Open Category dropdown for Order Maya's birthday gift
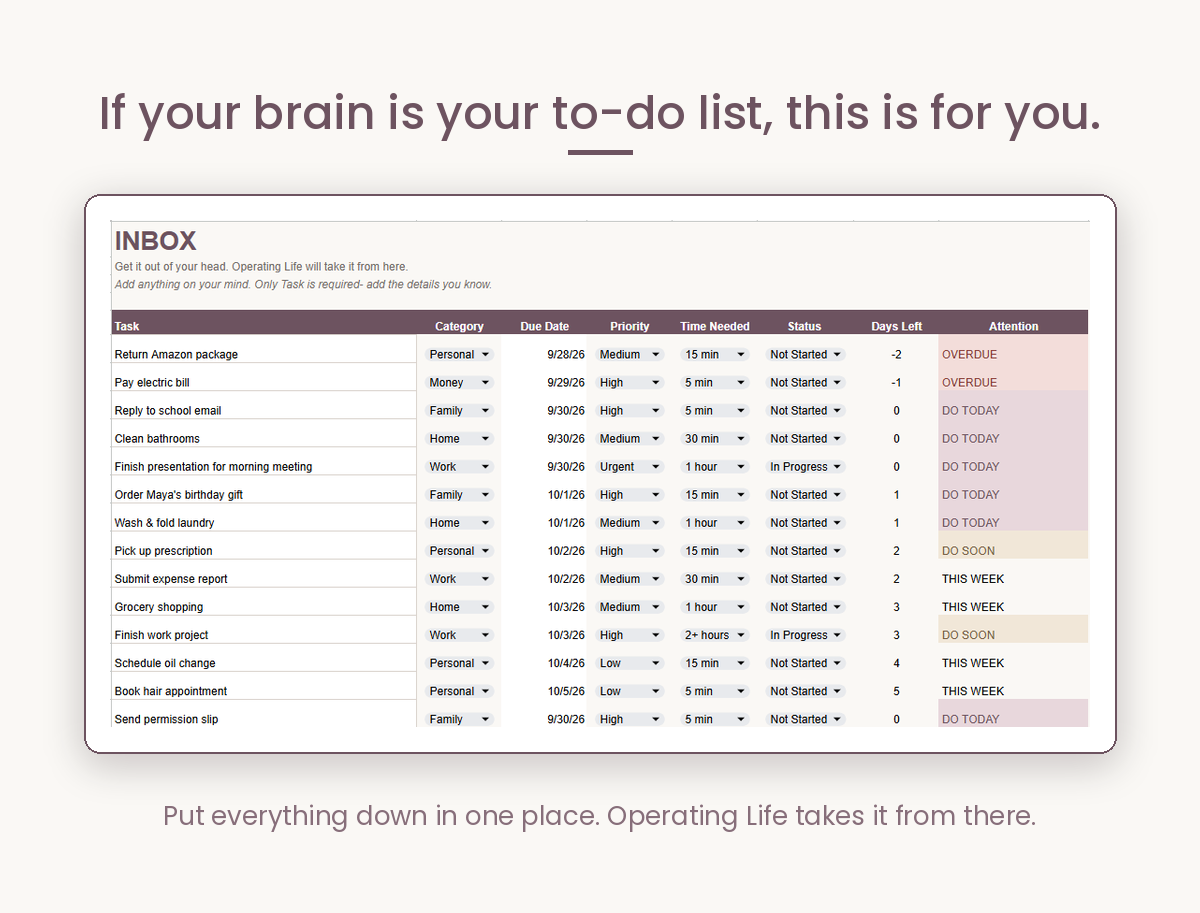 point(459,494)
